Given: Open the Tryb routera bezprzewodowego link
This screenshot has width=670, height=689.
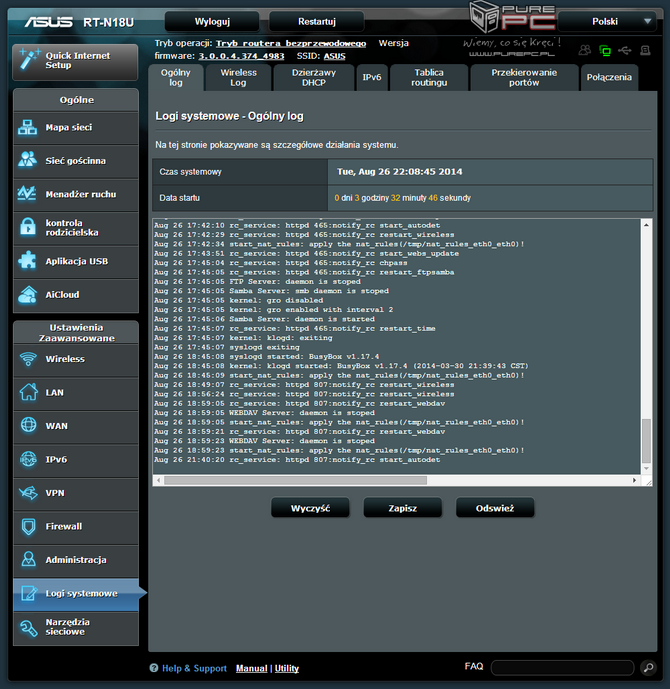Looking at the screenshot, I should click(x=291, y=43).
